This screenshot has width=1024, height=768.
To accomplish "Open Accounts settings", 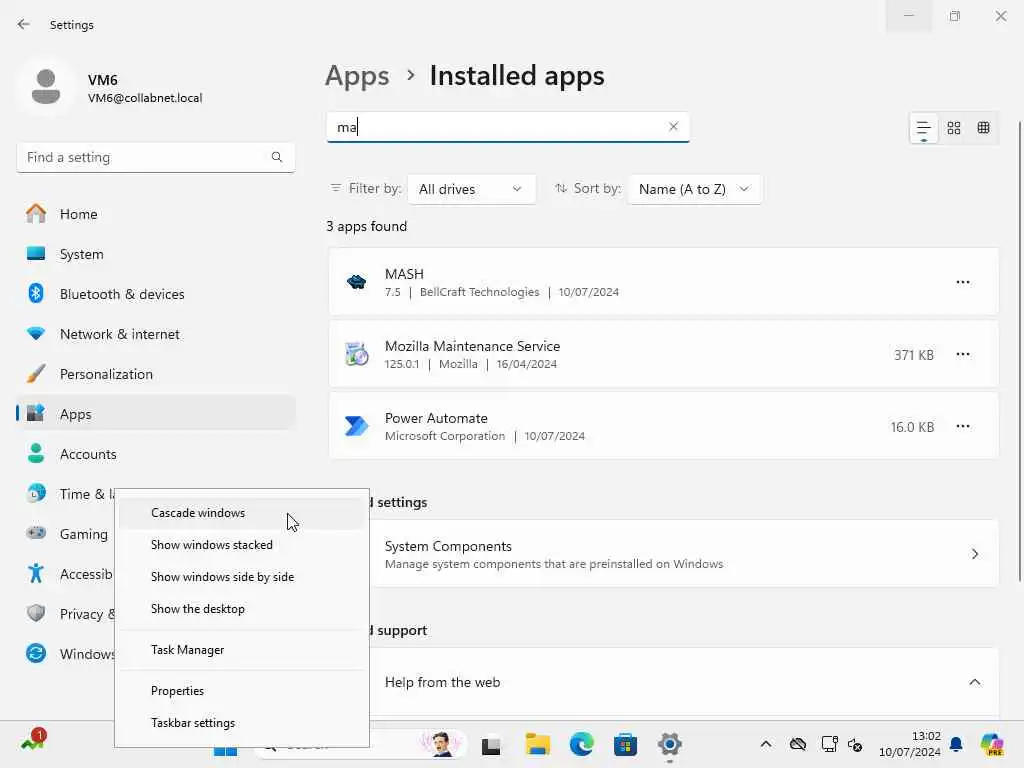I will 156,454.
